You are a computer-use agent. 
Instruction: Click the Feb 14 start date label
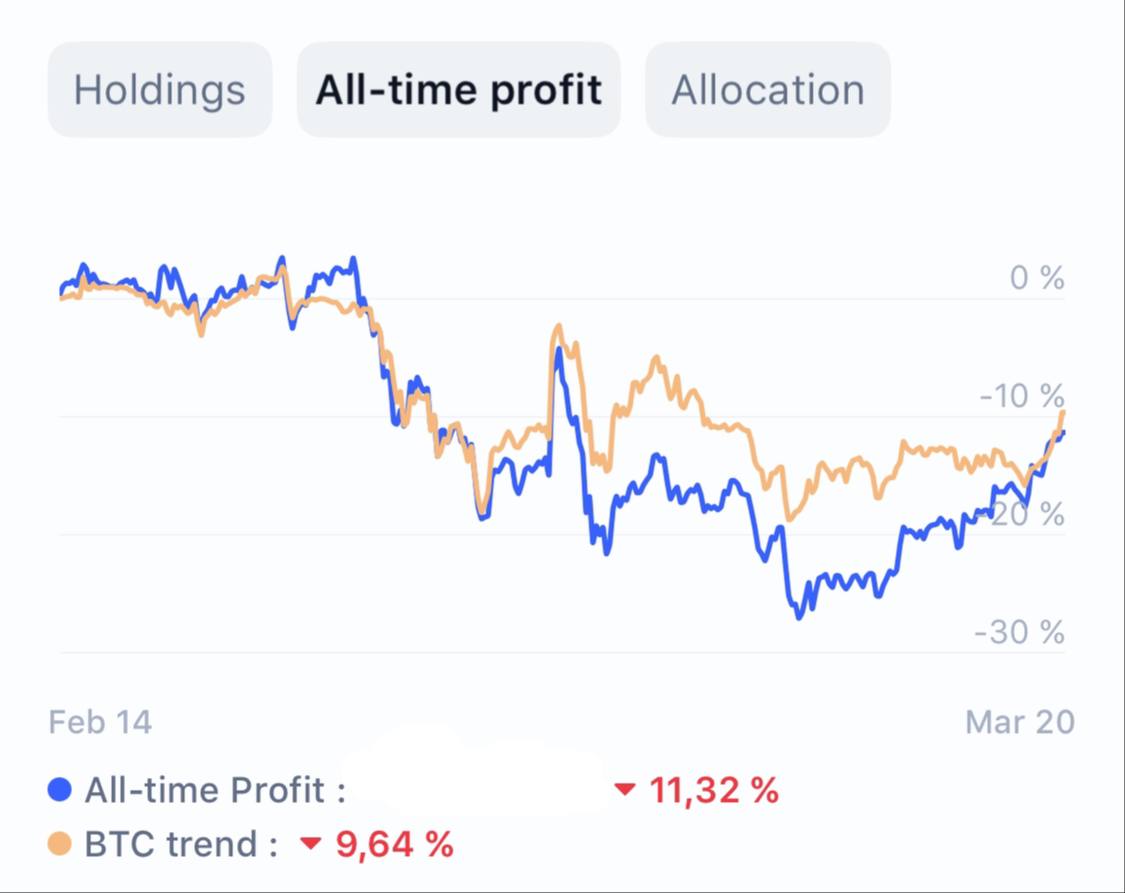(x=100, y=721)
